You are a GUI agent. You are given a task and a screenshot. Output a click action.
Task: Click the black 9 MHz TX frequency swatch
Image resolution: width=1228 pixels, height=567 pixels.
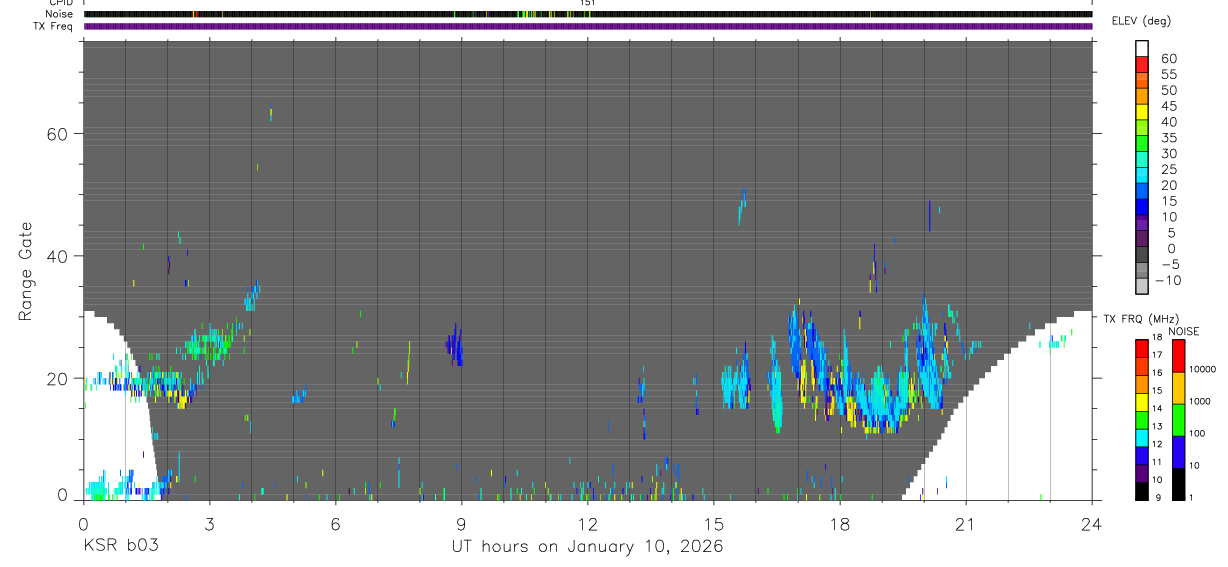(1142, 491)
